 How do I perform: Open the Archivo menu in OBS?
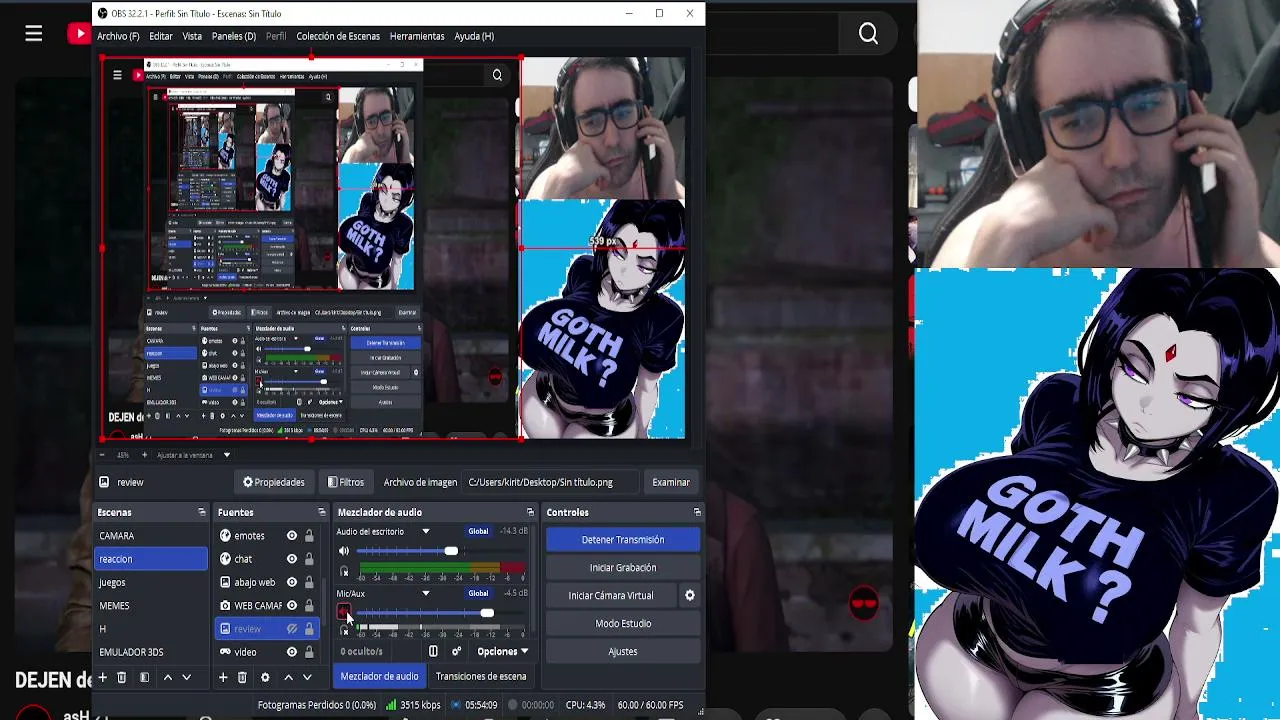[118, 36]
